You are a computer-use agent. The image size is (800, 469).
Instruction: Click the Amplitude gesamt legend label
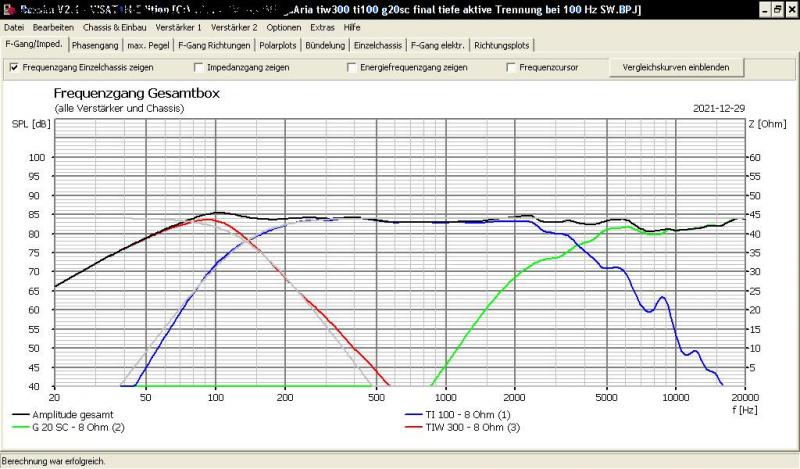73,415
